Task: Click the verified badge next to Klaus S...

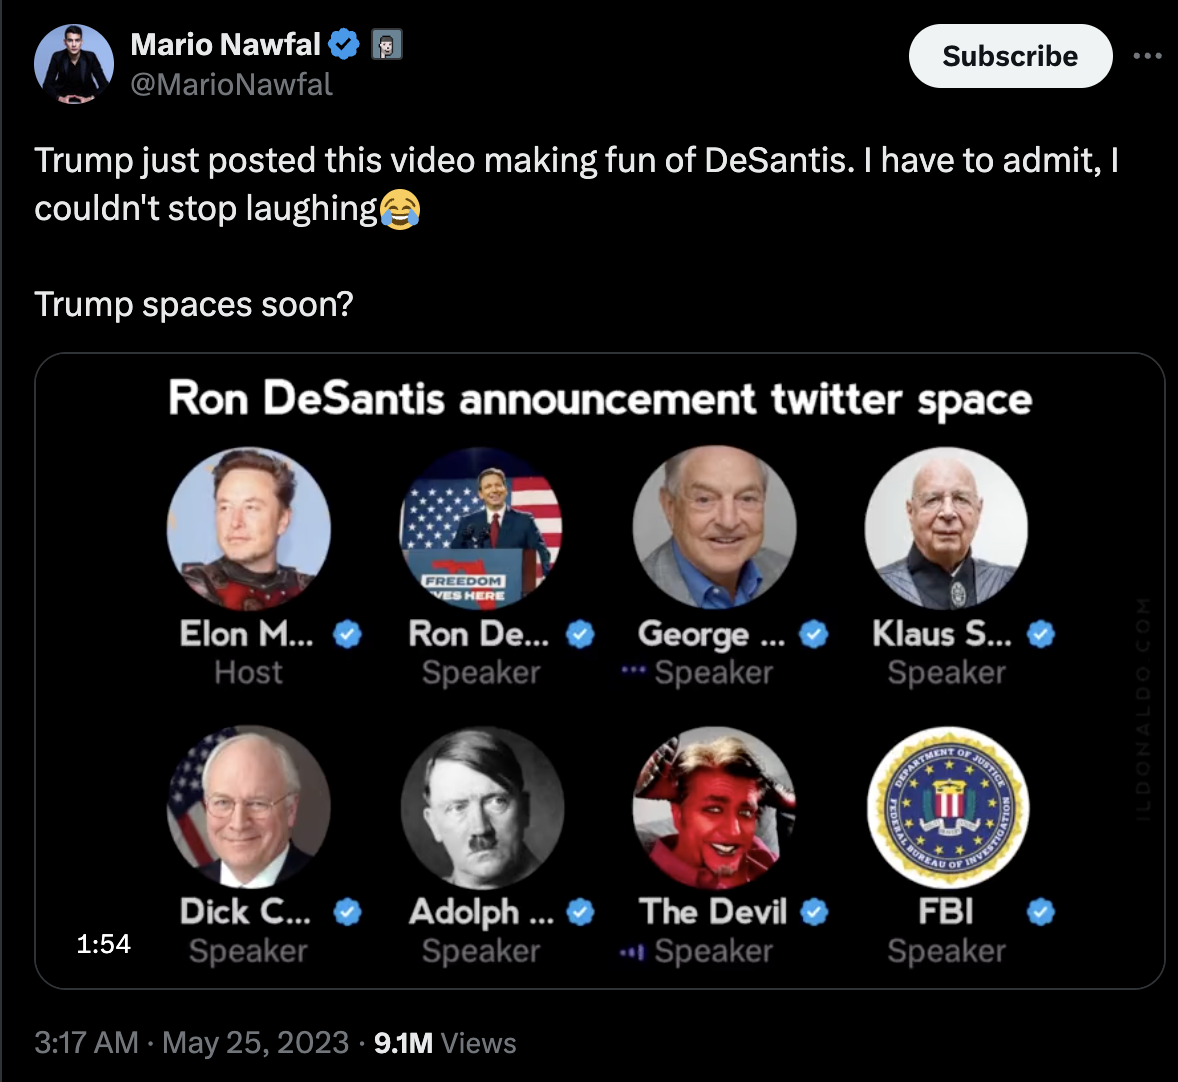Action: pyautogui.click(x=1041, y=634)
